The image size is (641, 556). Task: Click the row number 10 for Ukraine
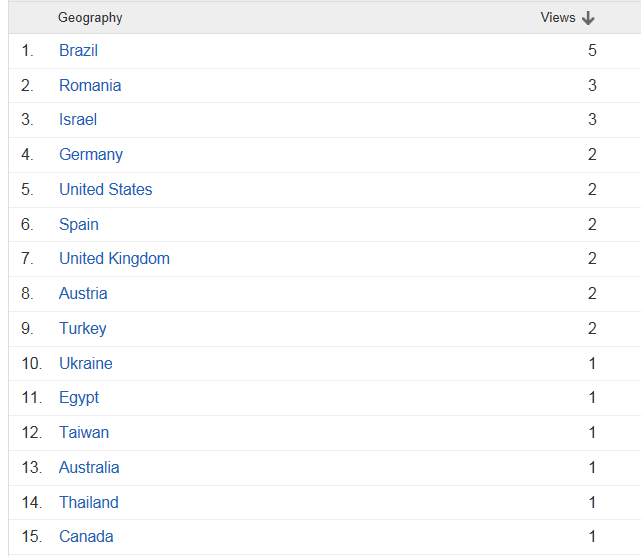click(32, 364)
